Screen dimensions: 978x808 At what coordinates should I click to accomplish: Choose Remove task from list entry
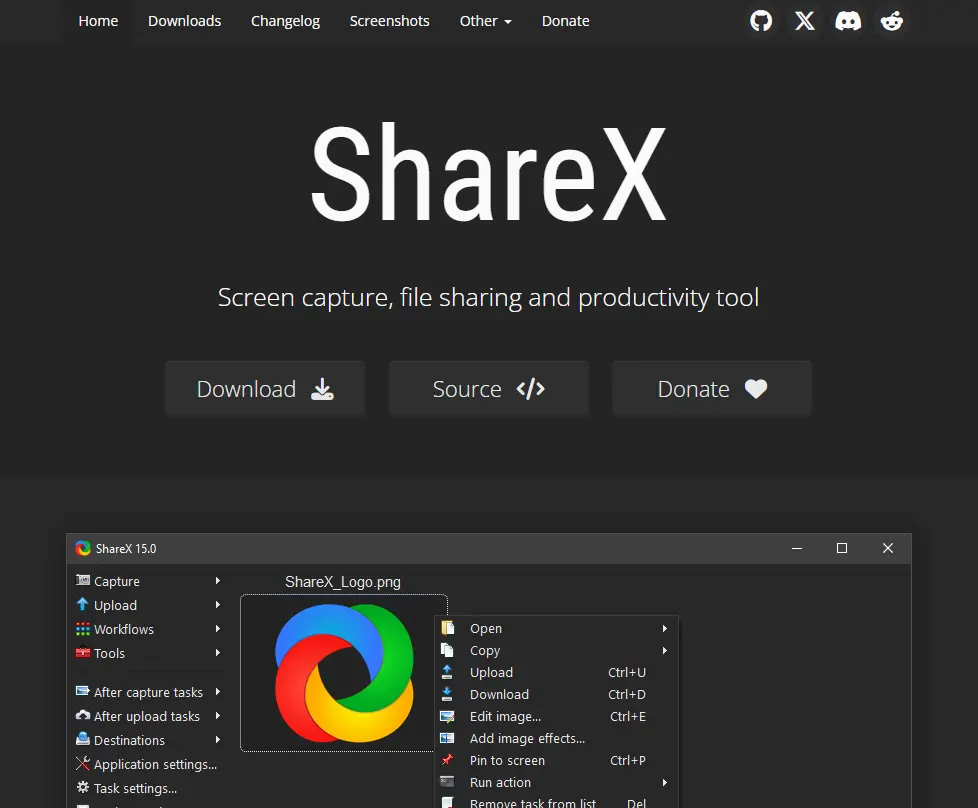556,802
